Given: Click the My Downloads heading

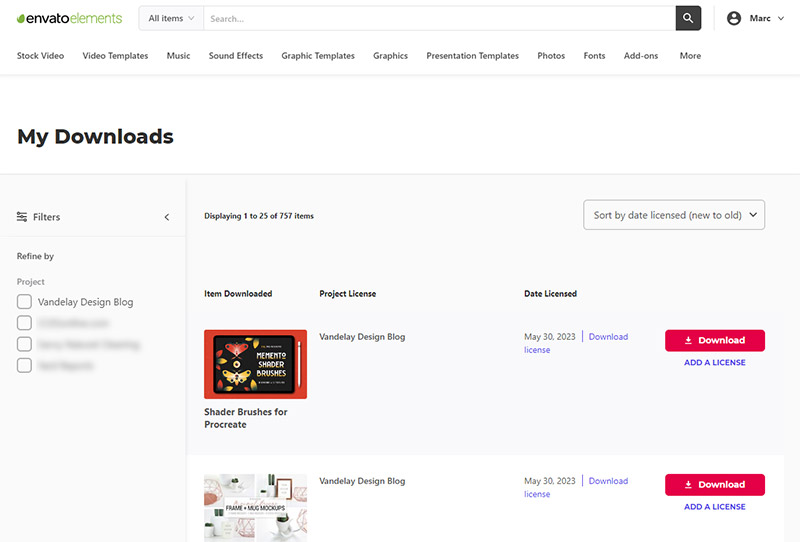Looking at the screenshot, I should [95, 137].
